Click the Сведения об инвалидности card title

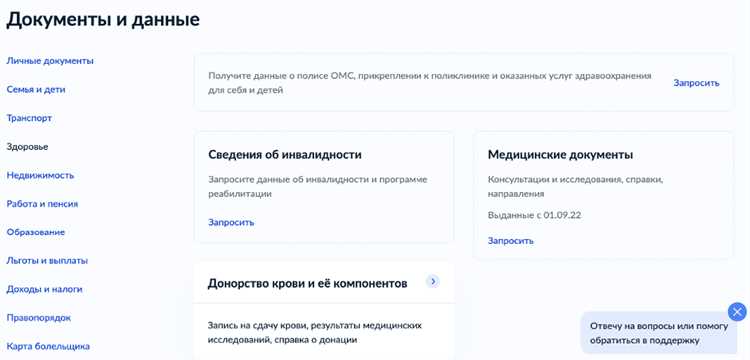click(x=285, y=155)
